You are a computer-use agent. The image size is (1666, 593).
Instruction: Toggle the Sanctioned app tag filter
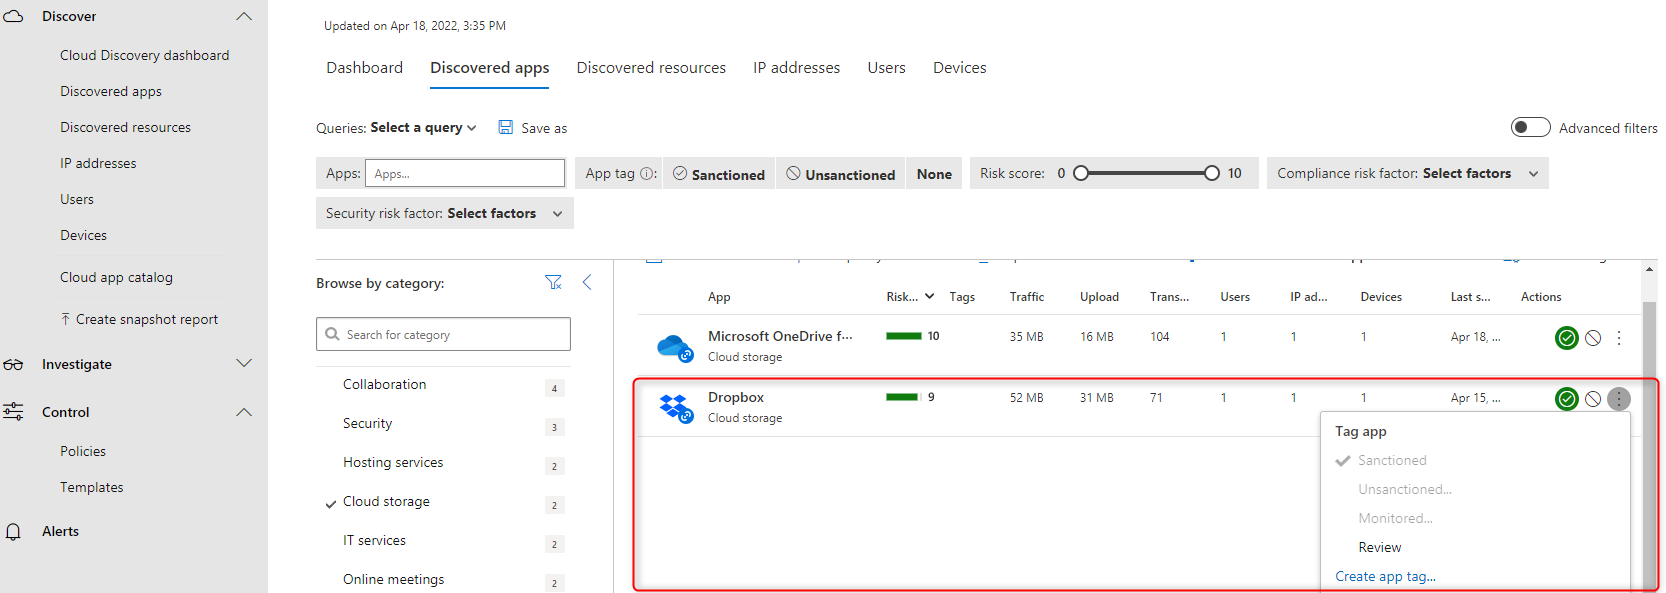point(719,174)
